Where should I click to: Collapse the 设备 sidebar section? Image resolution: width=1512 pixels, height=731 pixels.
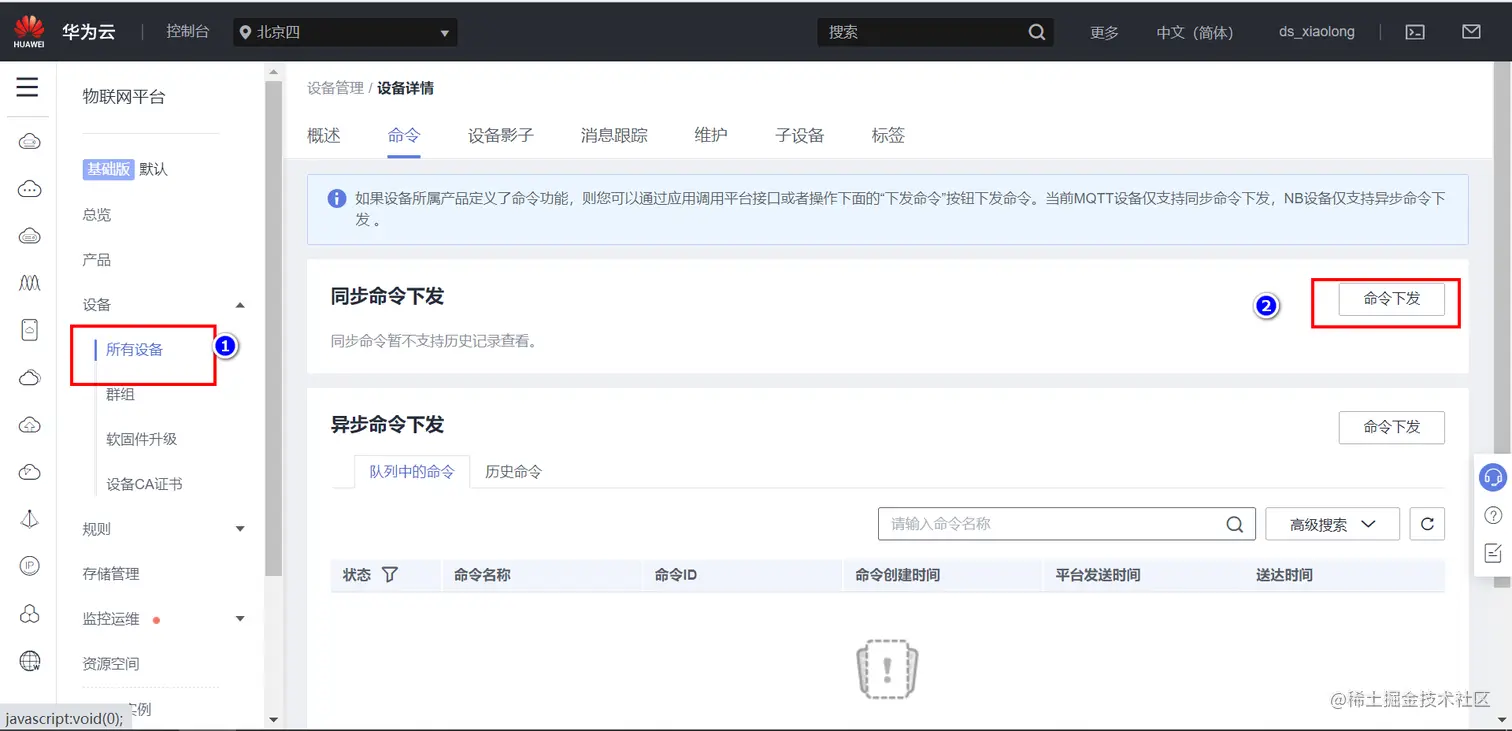(240, 305)
